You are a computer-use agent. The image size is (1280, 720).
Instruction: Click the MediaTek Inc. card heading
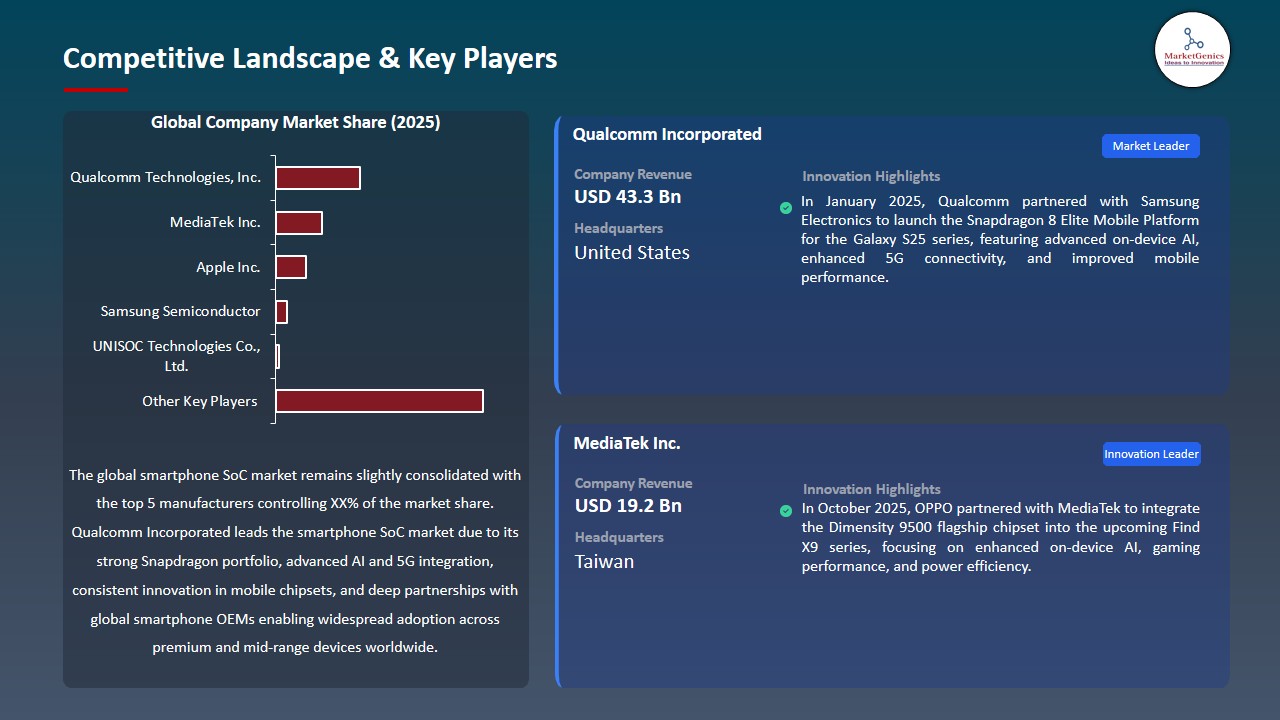[x=627, y=443]
